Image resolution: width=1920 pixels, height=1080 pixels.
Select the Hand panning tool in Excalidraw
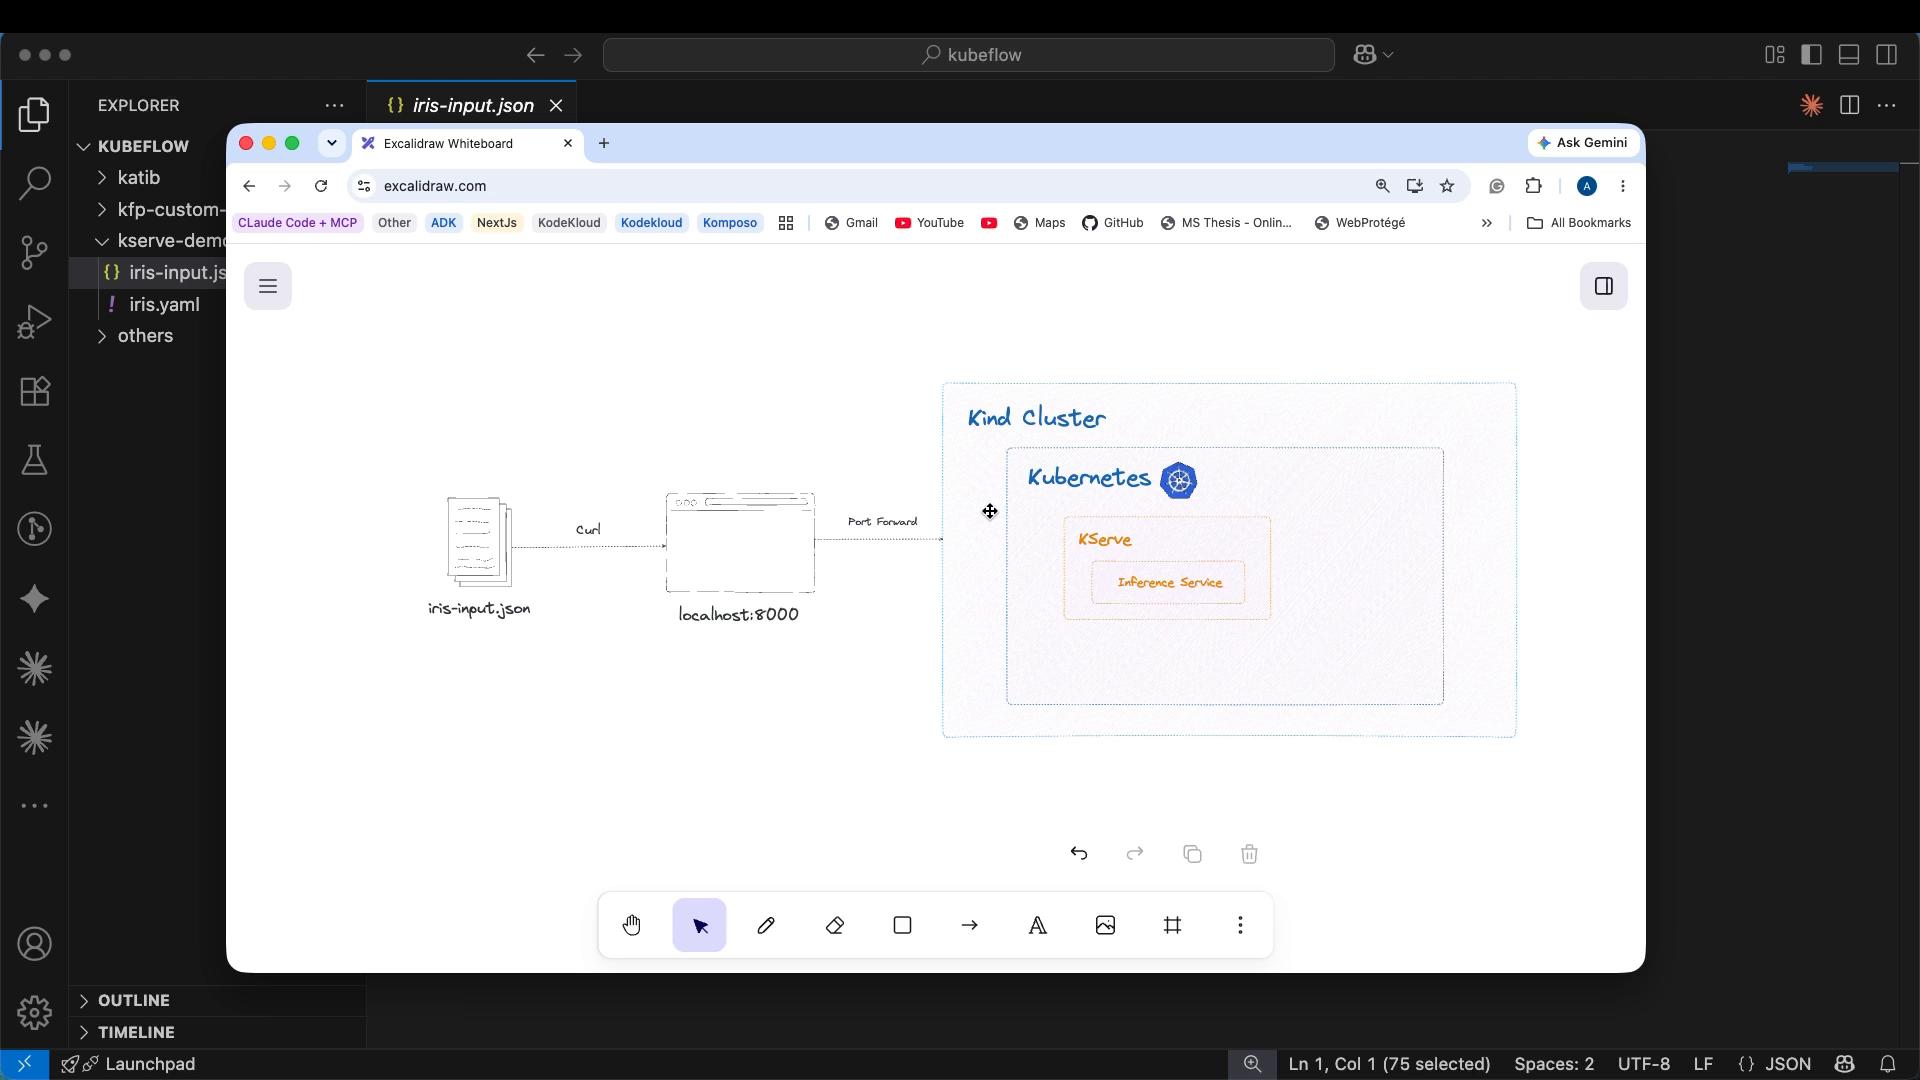coord(632,925)
